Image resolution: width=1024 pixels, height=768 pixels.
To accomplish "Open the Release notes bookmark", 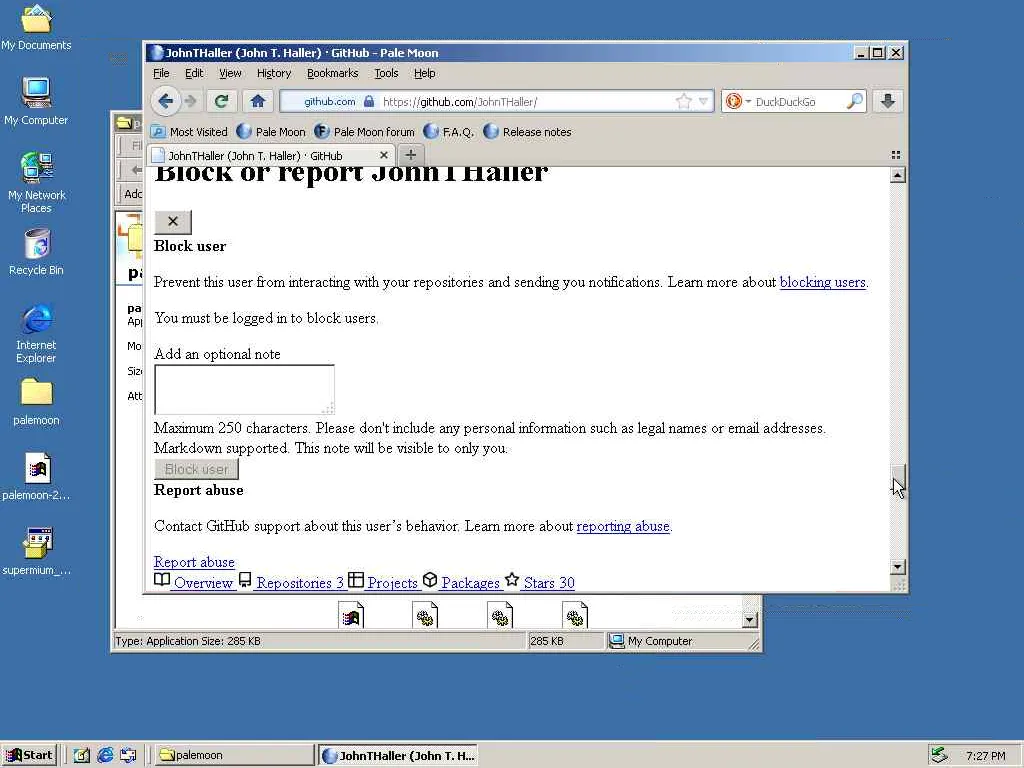I will (528, 132).
